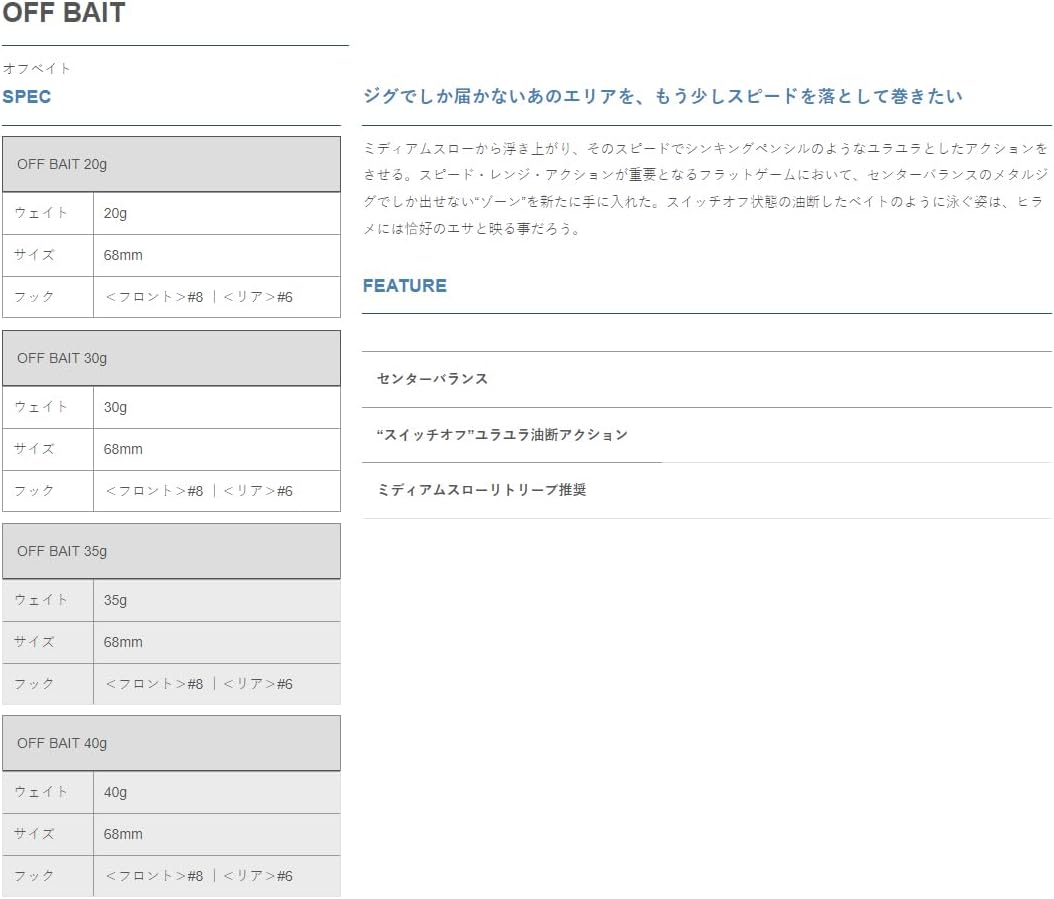Viewport: 1054px width, 899px height.
Task: Click the FEATURE section heading
Action: point(404,286)
